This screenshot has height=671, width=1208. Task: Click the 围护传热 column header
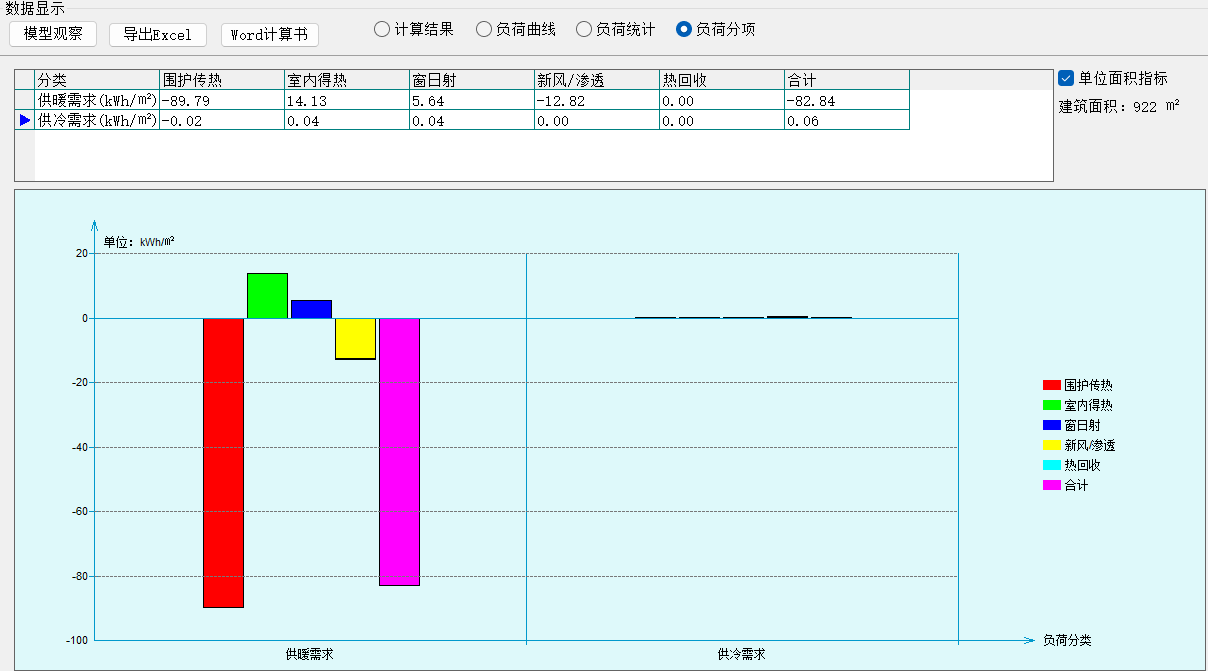click(221, 80)
